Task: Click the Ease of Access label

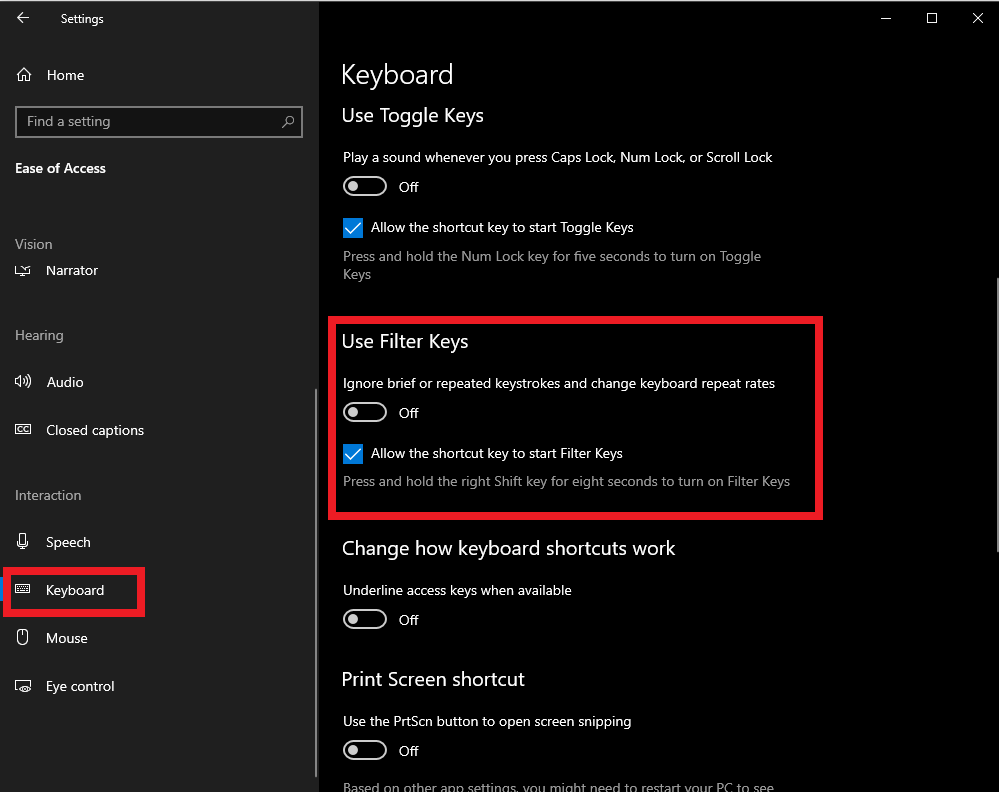Action: 61,168
